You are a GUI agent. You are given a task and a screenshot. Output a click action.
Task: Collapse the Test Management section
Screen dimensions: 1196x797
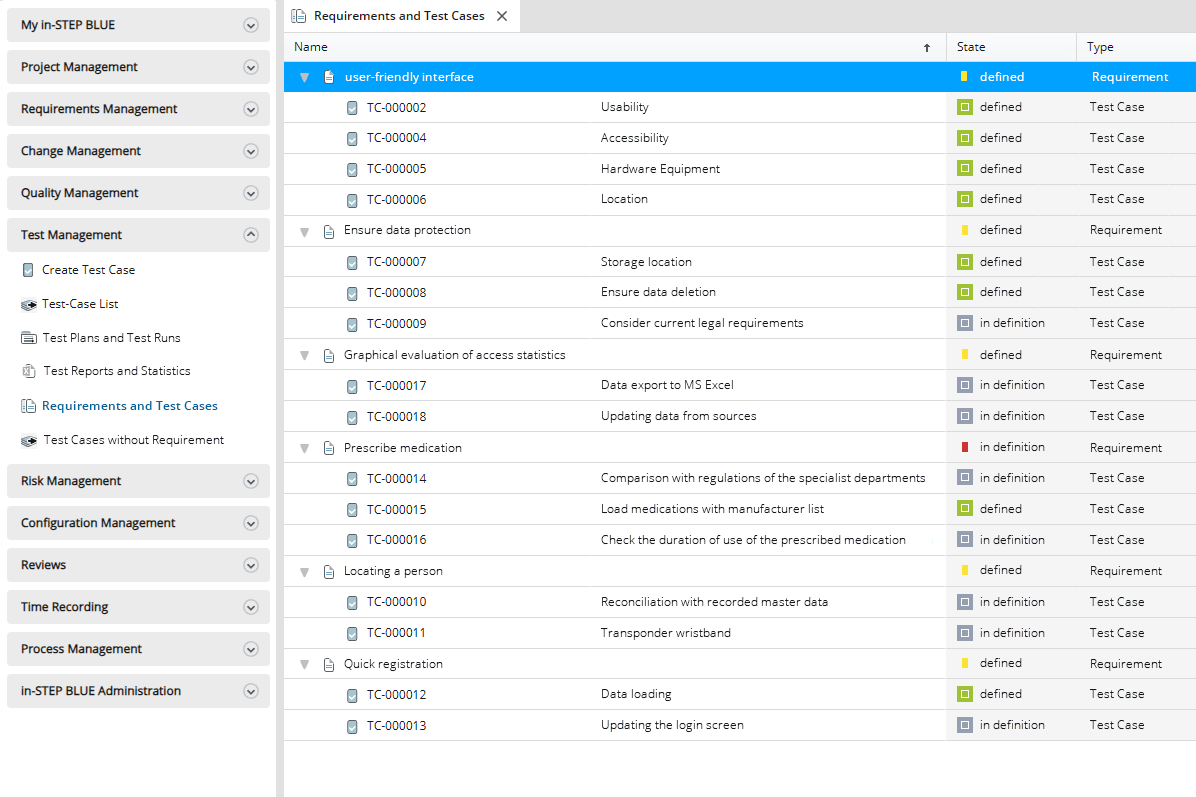pos(250,234)
